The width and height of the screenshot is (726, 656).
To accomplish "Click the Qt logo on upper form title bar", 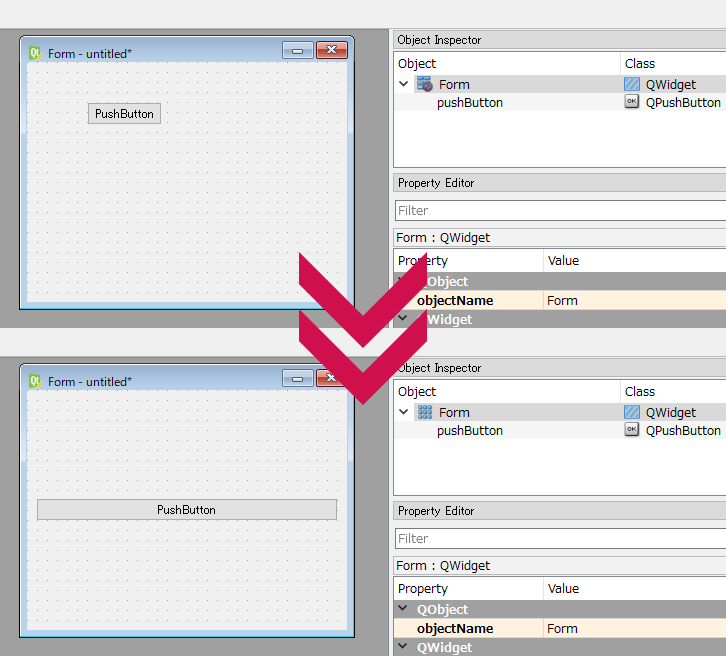I will tap(35, 53).
